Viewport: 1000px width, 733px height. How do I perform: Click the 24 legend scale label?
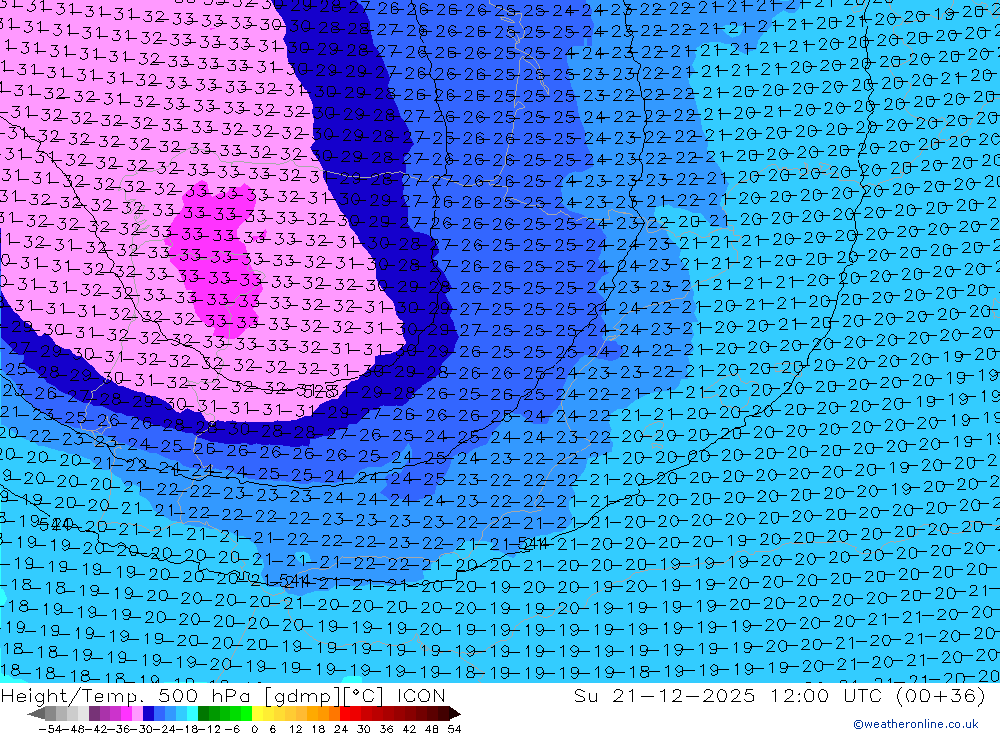click(341, 729)
